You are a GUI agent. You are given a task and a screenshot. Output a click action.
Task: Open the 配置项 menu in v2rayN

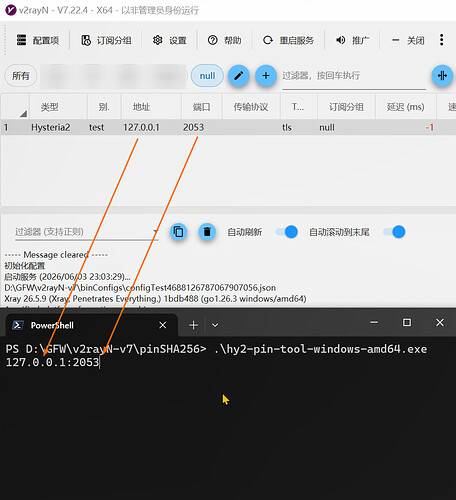[38, 40]
